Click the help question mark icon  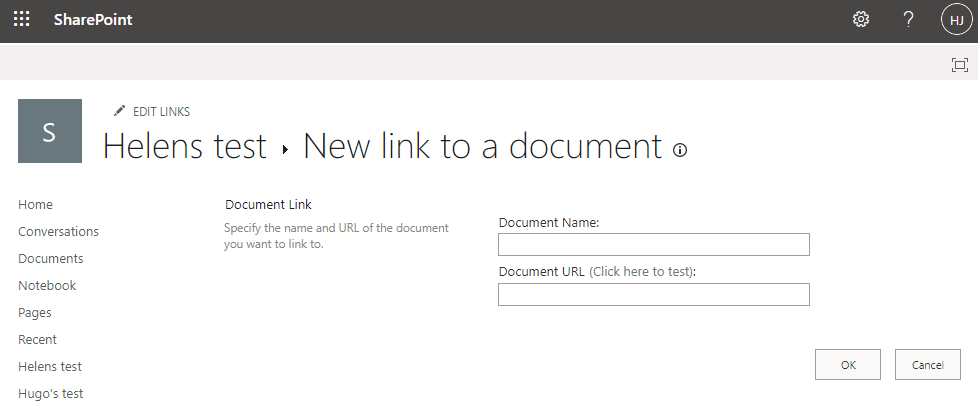pyautogui.click(x=908, y=20)
